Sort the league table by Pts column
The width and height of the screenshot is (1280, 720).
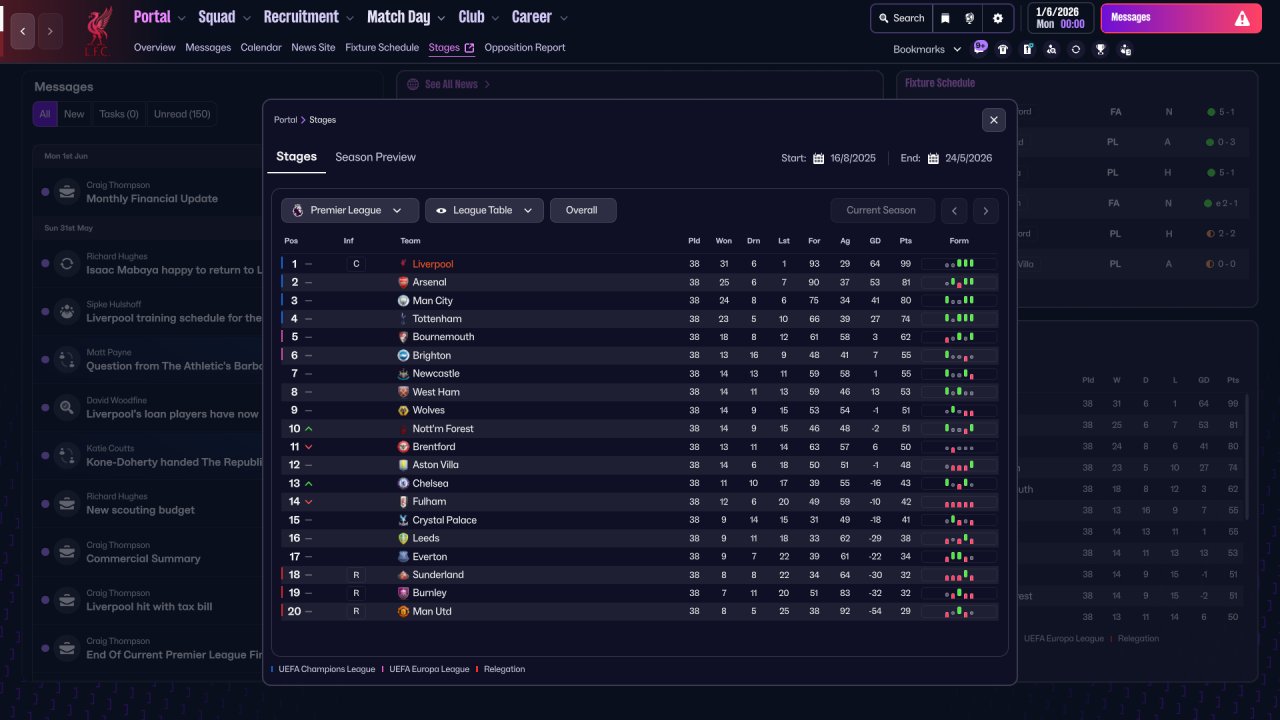tap(905, 241)
